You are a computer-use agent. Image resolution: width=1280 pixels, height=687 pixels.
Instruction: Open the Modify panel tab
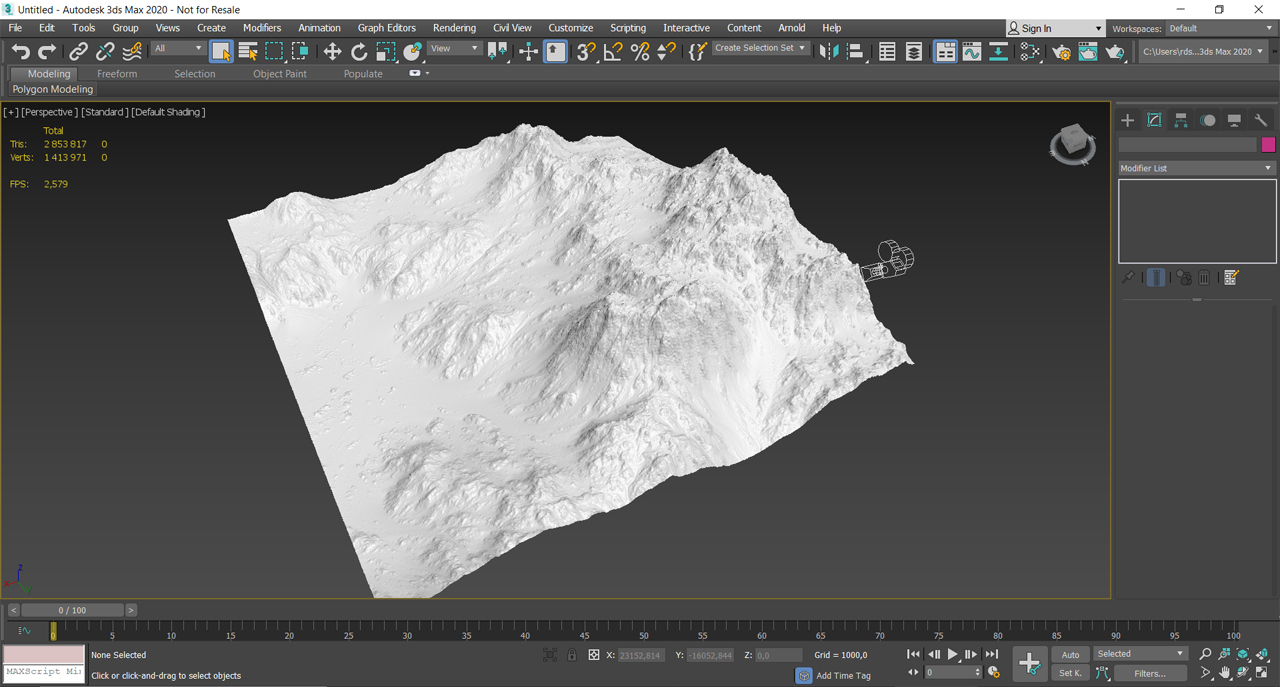(1154, 120)
